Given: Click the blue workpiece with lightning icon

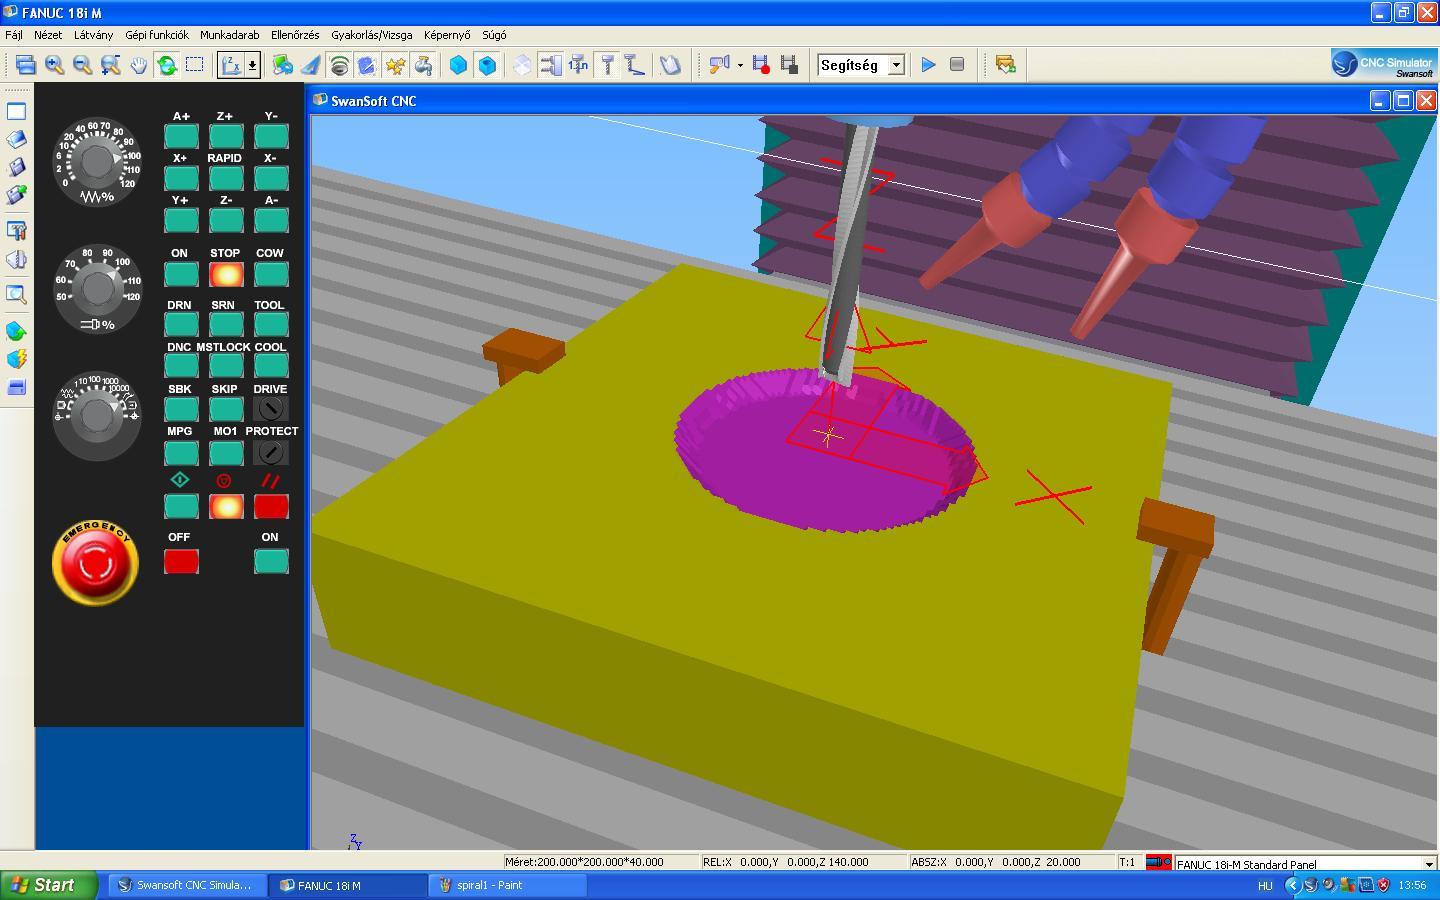Looking at the screenshot, I should point(16,359).
